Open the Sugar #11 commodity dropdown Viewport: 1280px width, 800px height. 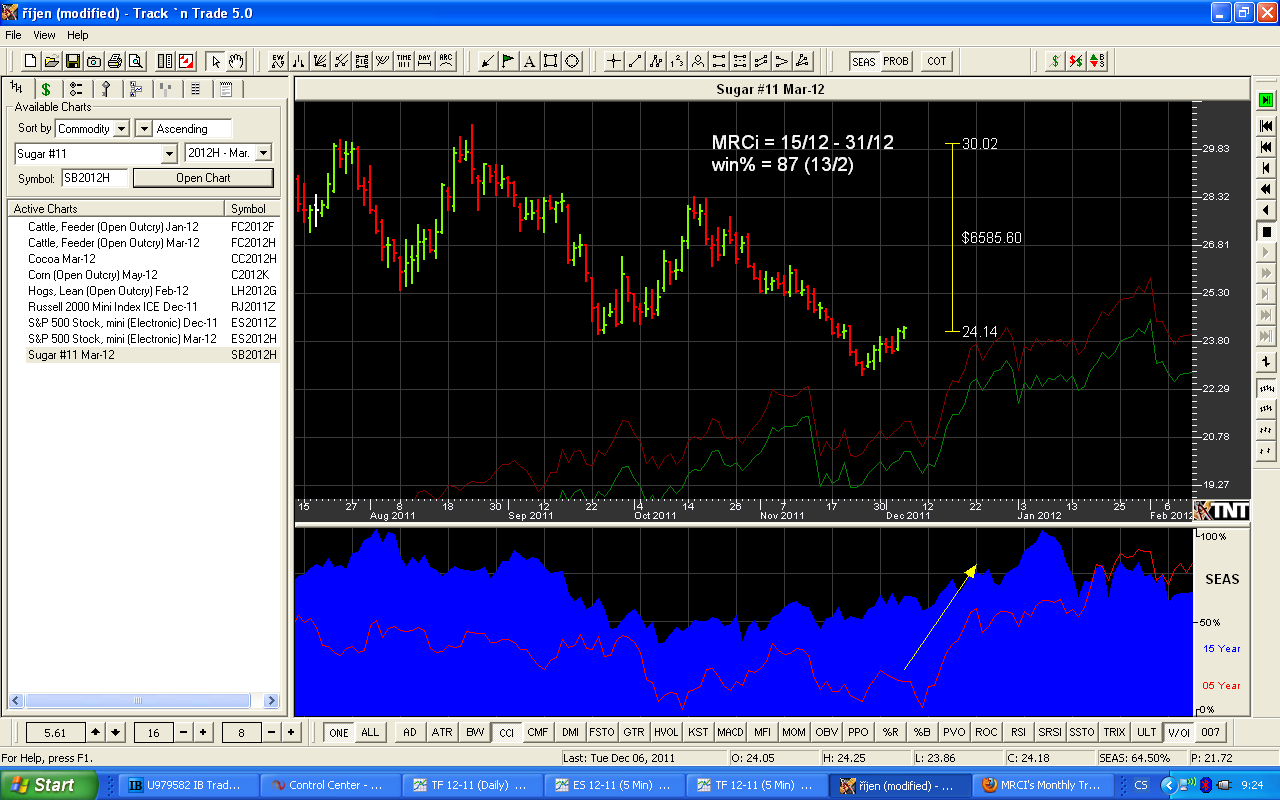click(169, 153)
